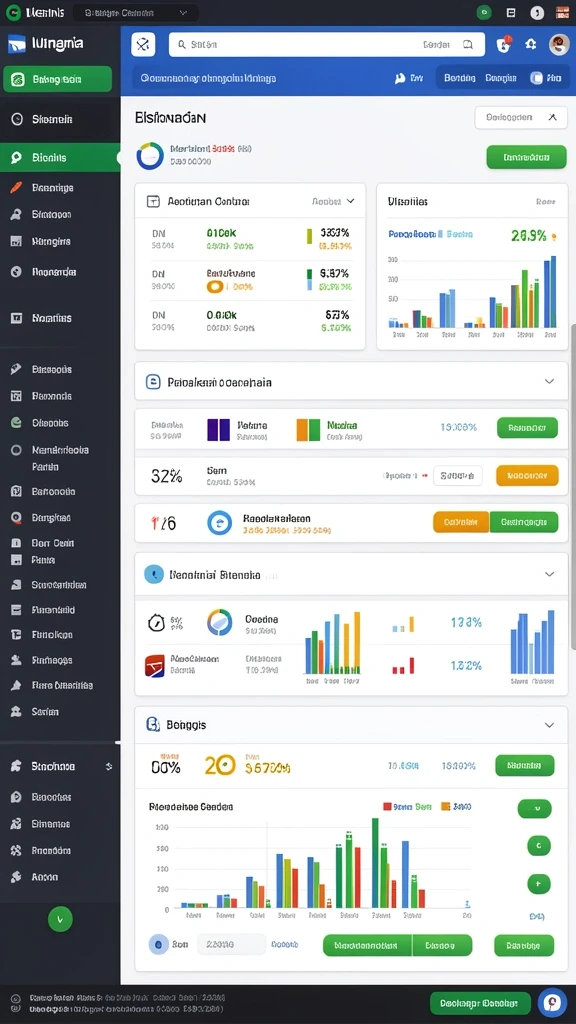Click the white square icon in top dark bar

pyautogui.click(x=511, y=12)
